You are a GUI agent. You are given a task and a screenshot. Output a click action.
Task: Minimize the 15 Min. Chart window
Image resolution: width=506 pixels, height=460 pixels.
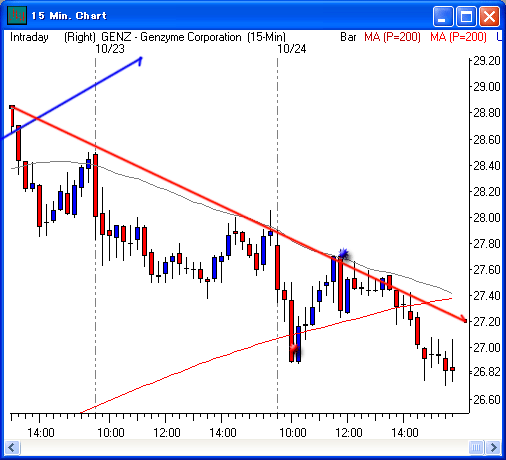pyautogui.click(x=443, y=16)
